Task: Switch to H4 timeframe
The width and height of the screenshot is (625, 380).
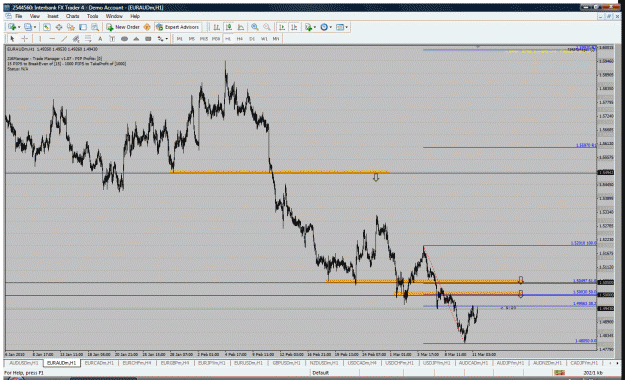Action: 240,39
